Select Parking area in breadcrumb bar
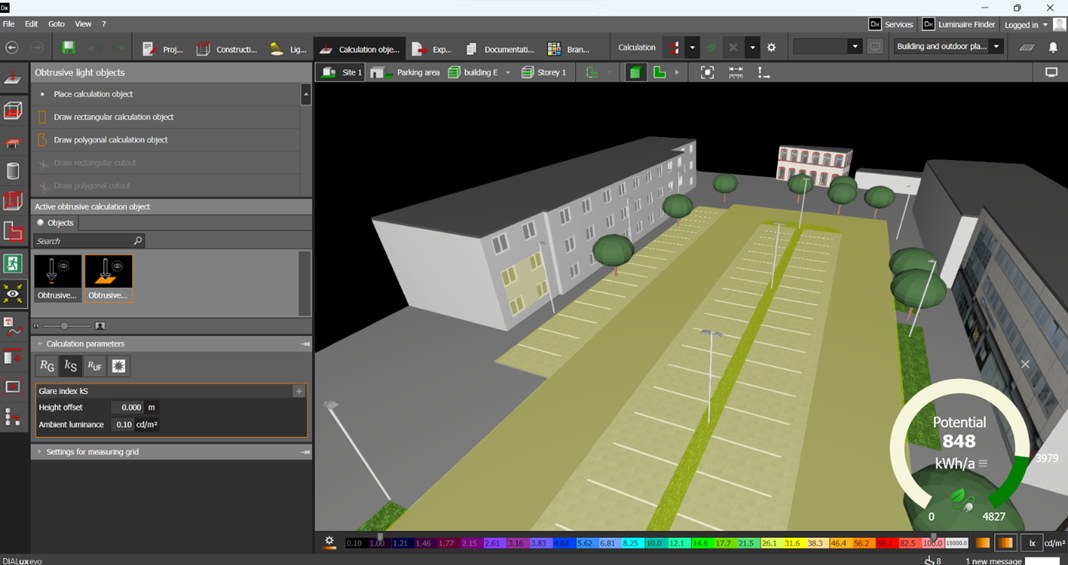The height and width of the screenshot is (565, 1068). pos(405,72)
